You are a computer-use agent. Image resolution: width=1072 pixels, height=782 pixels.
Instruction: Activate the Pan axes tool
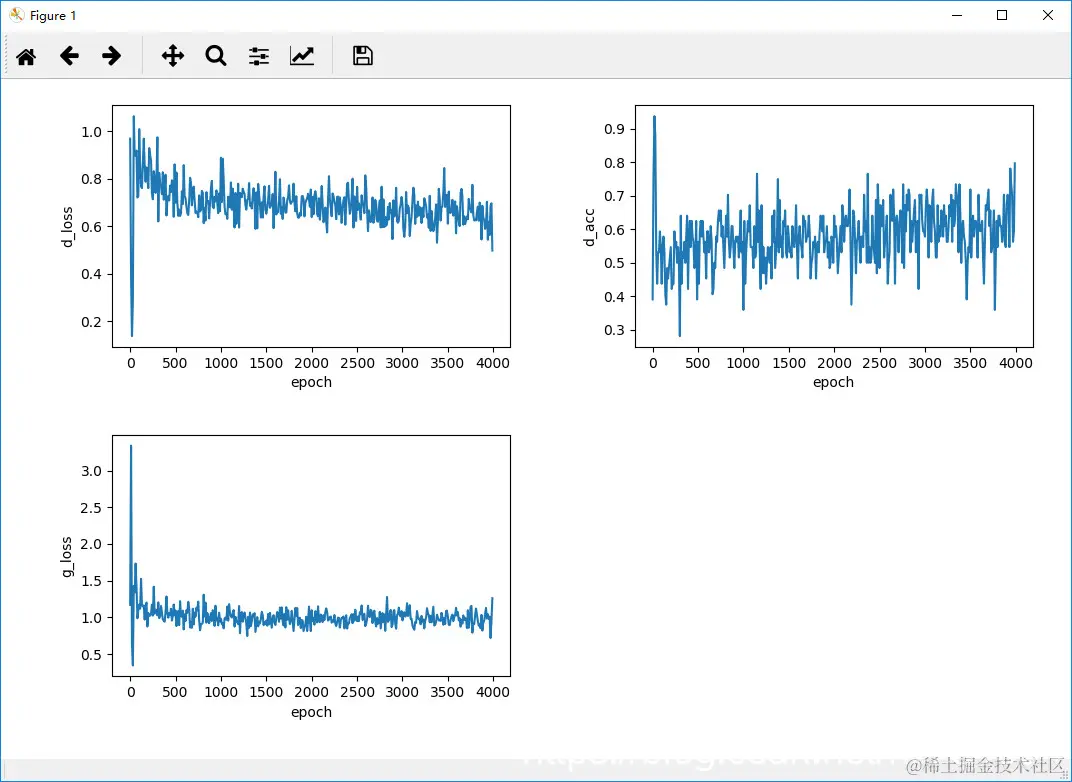(x=173, y=56)
